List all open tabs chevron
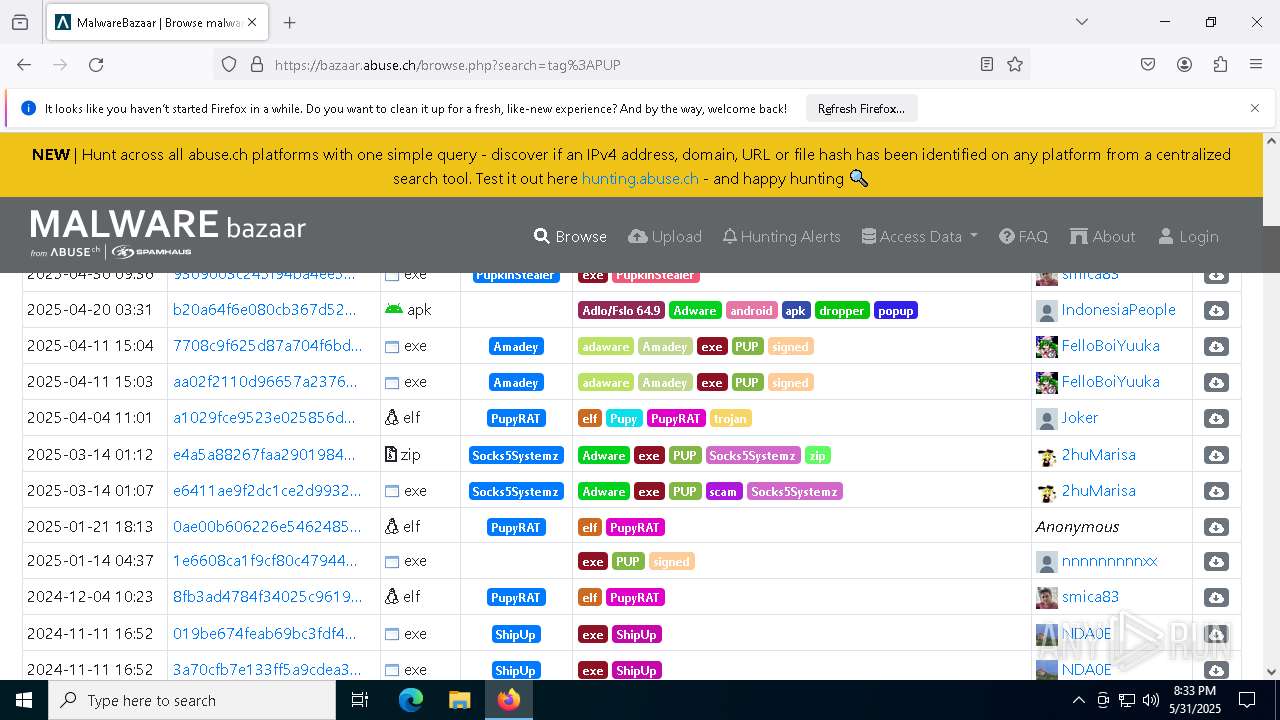 [1081, 22]
